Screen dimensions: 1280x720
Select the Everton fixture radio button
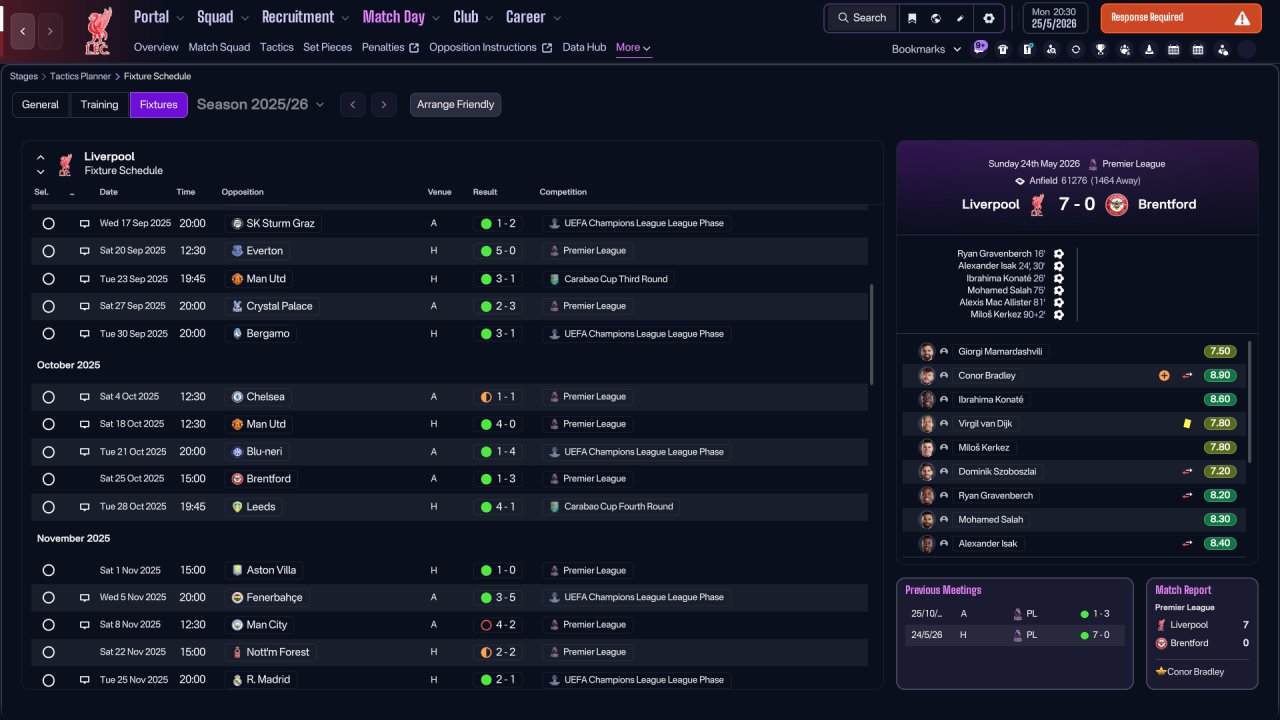click(48, 251)
